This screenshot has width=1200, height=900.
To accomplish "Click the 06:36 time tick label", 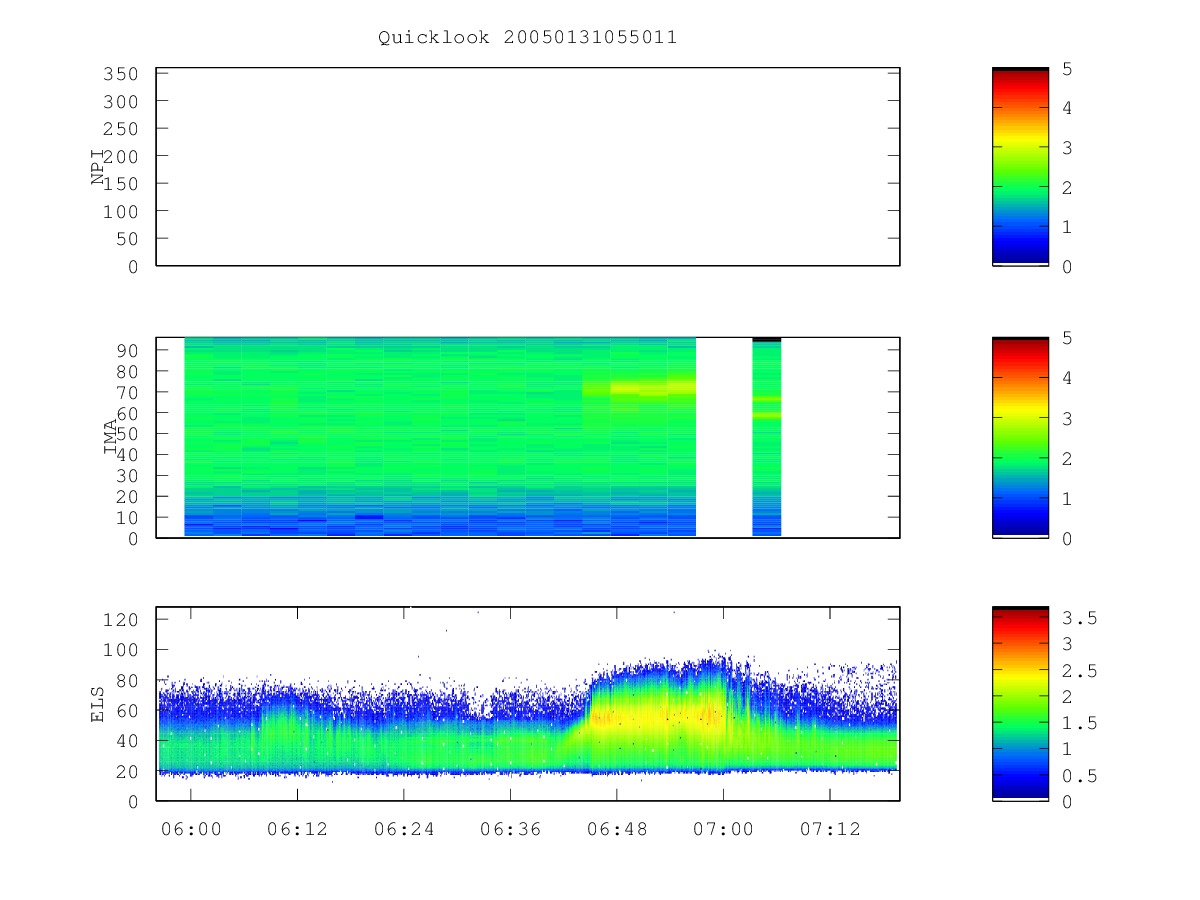I will (x=510, y=829).
